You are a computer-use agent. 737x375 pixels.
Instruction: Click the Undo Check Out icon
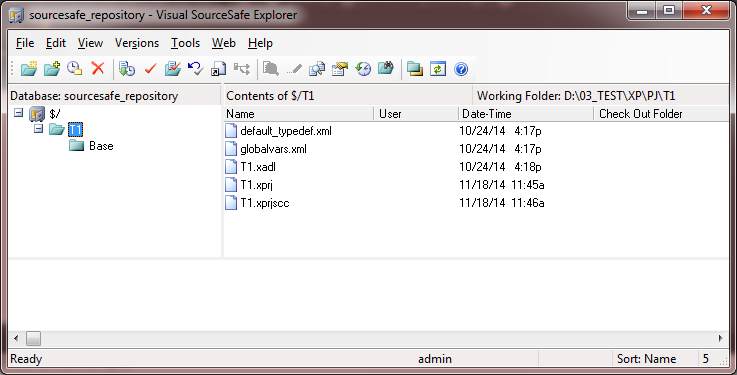[x=196, y=69]
